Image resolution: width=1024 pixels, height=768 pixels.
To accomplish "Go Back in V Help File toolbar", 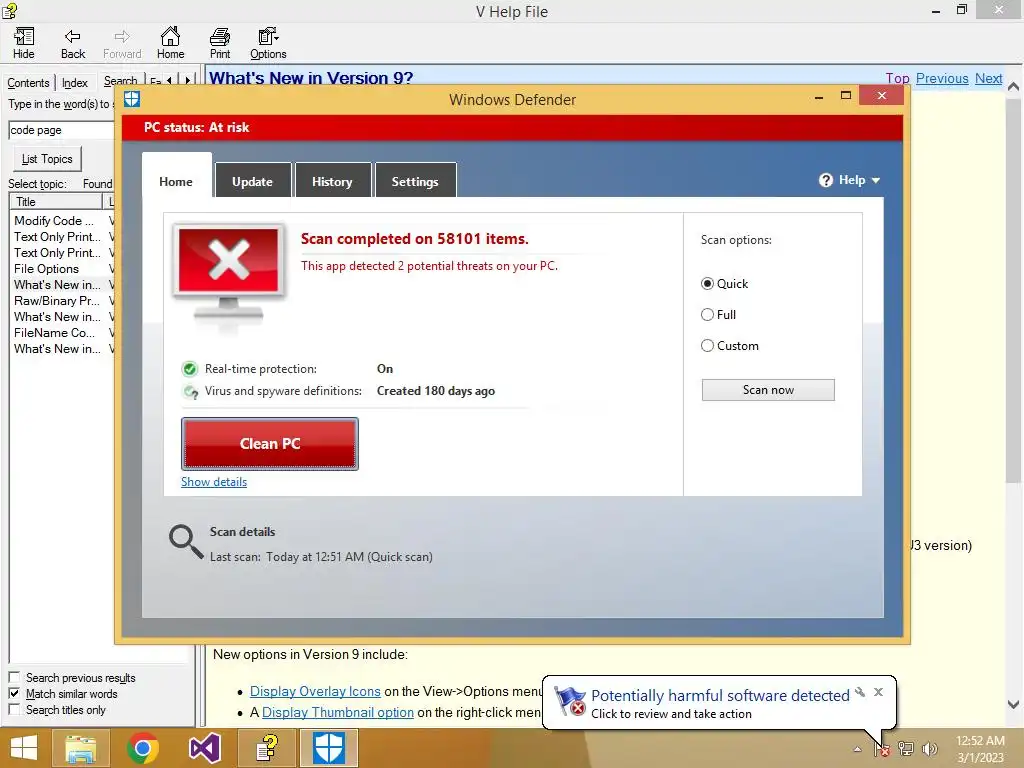I will point(72,44).
